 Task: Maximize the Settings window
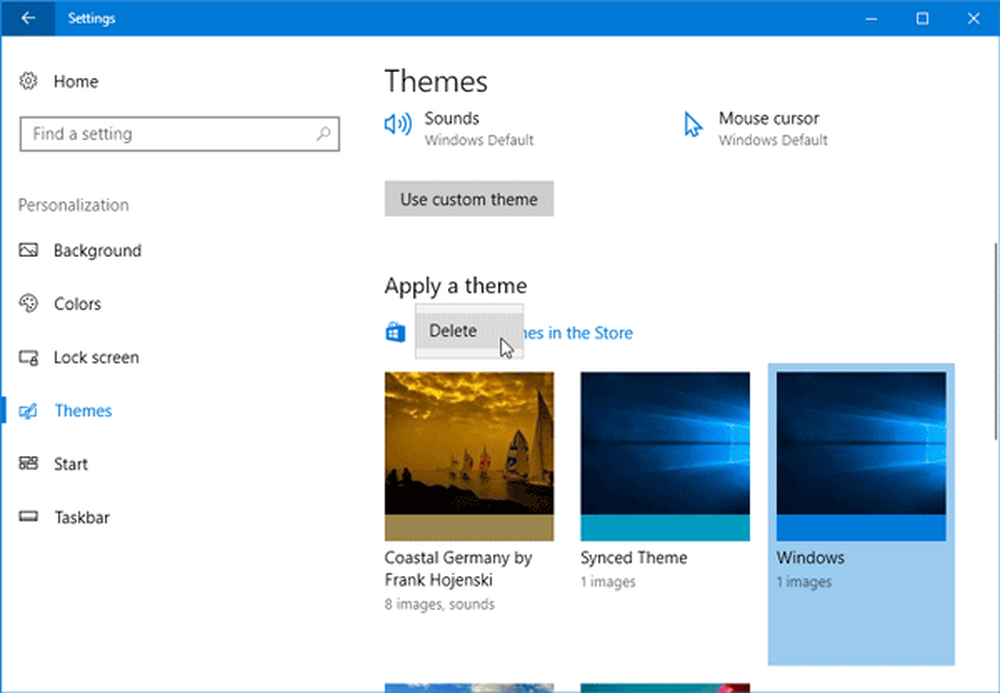922,18
